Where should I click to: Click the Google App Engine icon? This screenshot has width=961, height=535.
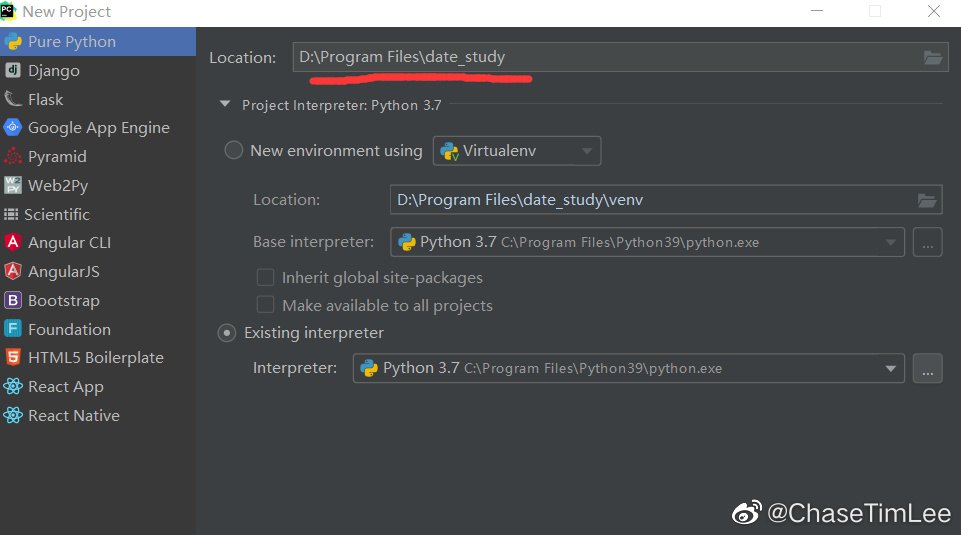click(x=13, y=127)
